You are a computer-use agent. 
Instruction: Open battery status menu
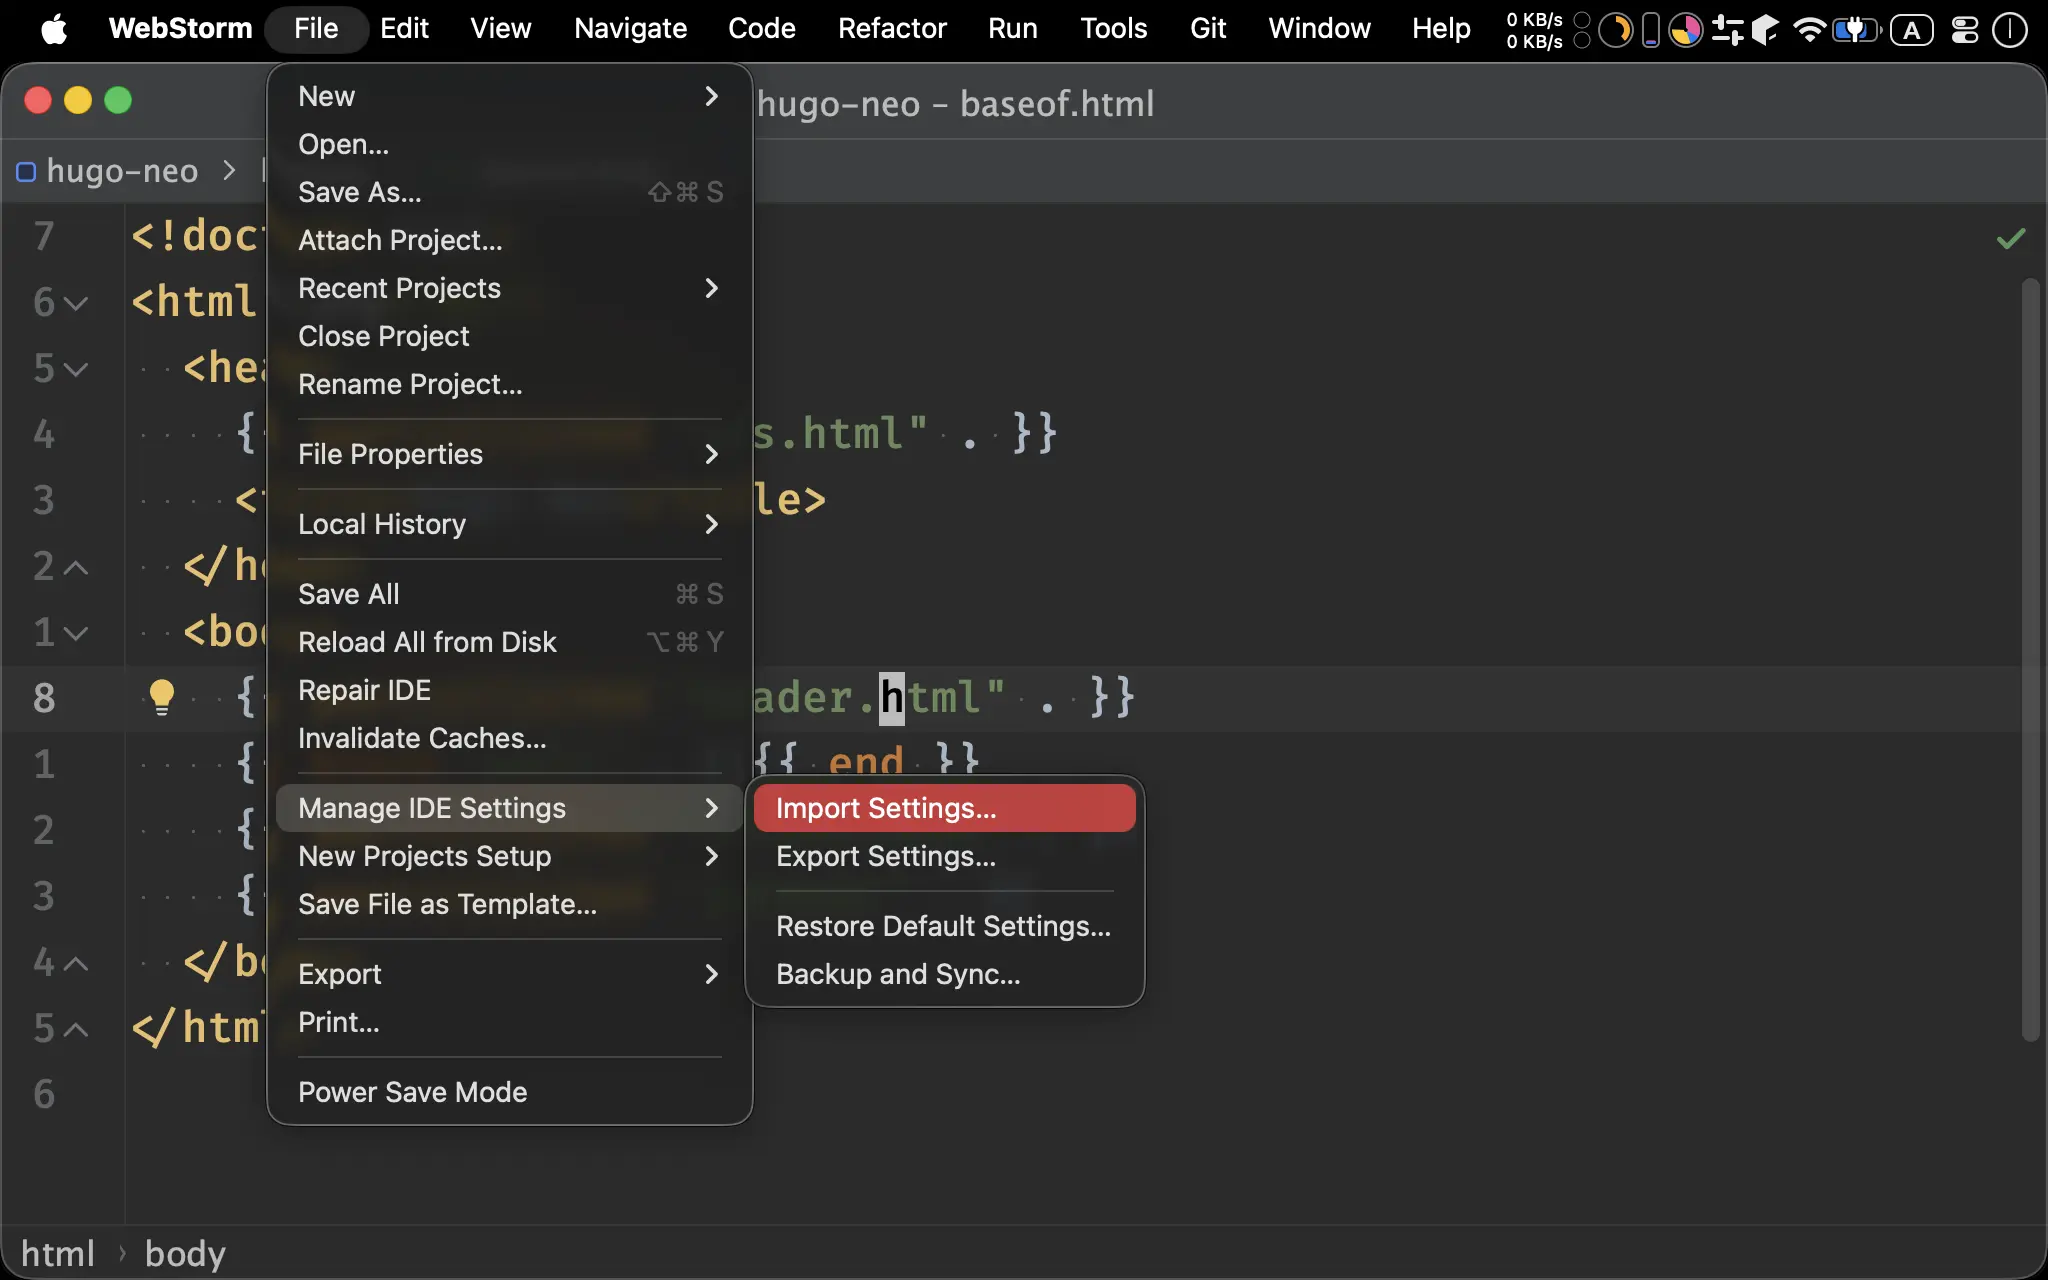1857,29
